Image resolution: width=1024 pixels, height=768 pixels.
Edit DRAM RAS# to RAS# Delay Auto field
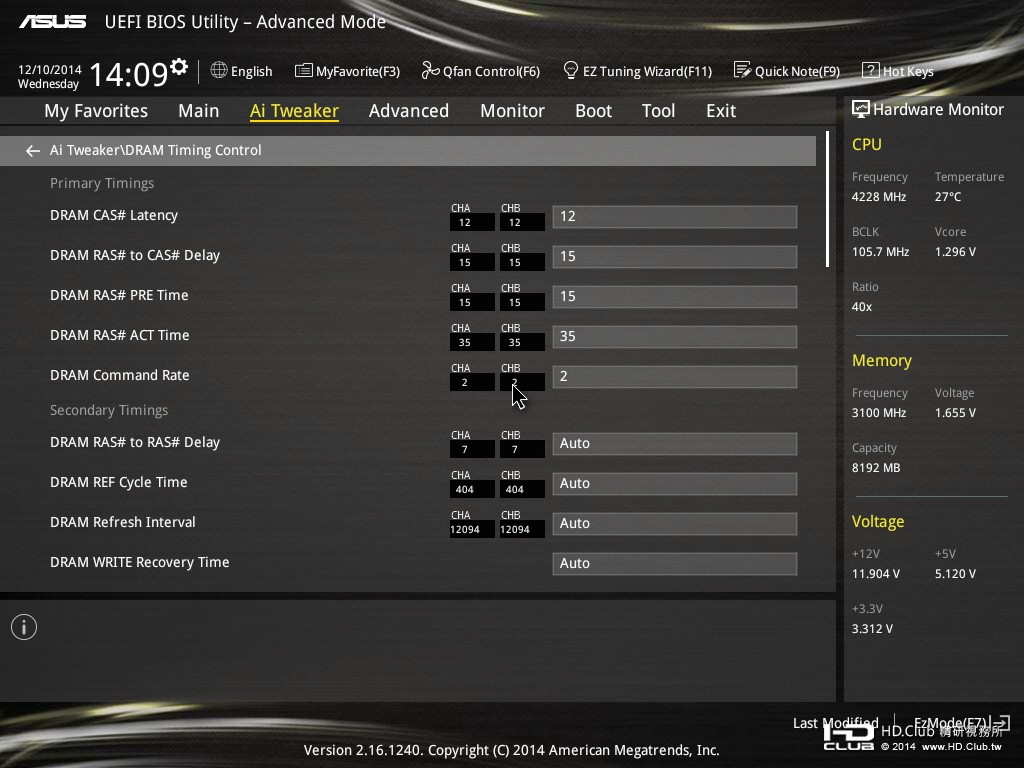(675, 443)
